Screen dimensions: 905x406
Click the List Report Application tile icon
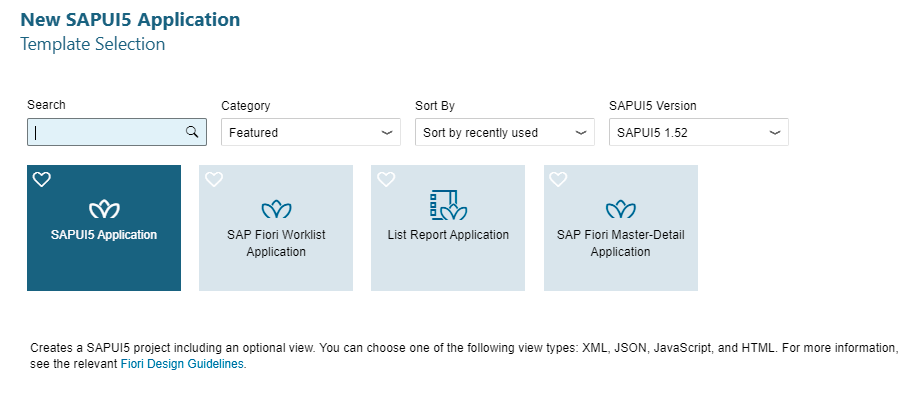tap(448, 205)
